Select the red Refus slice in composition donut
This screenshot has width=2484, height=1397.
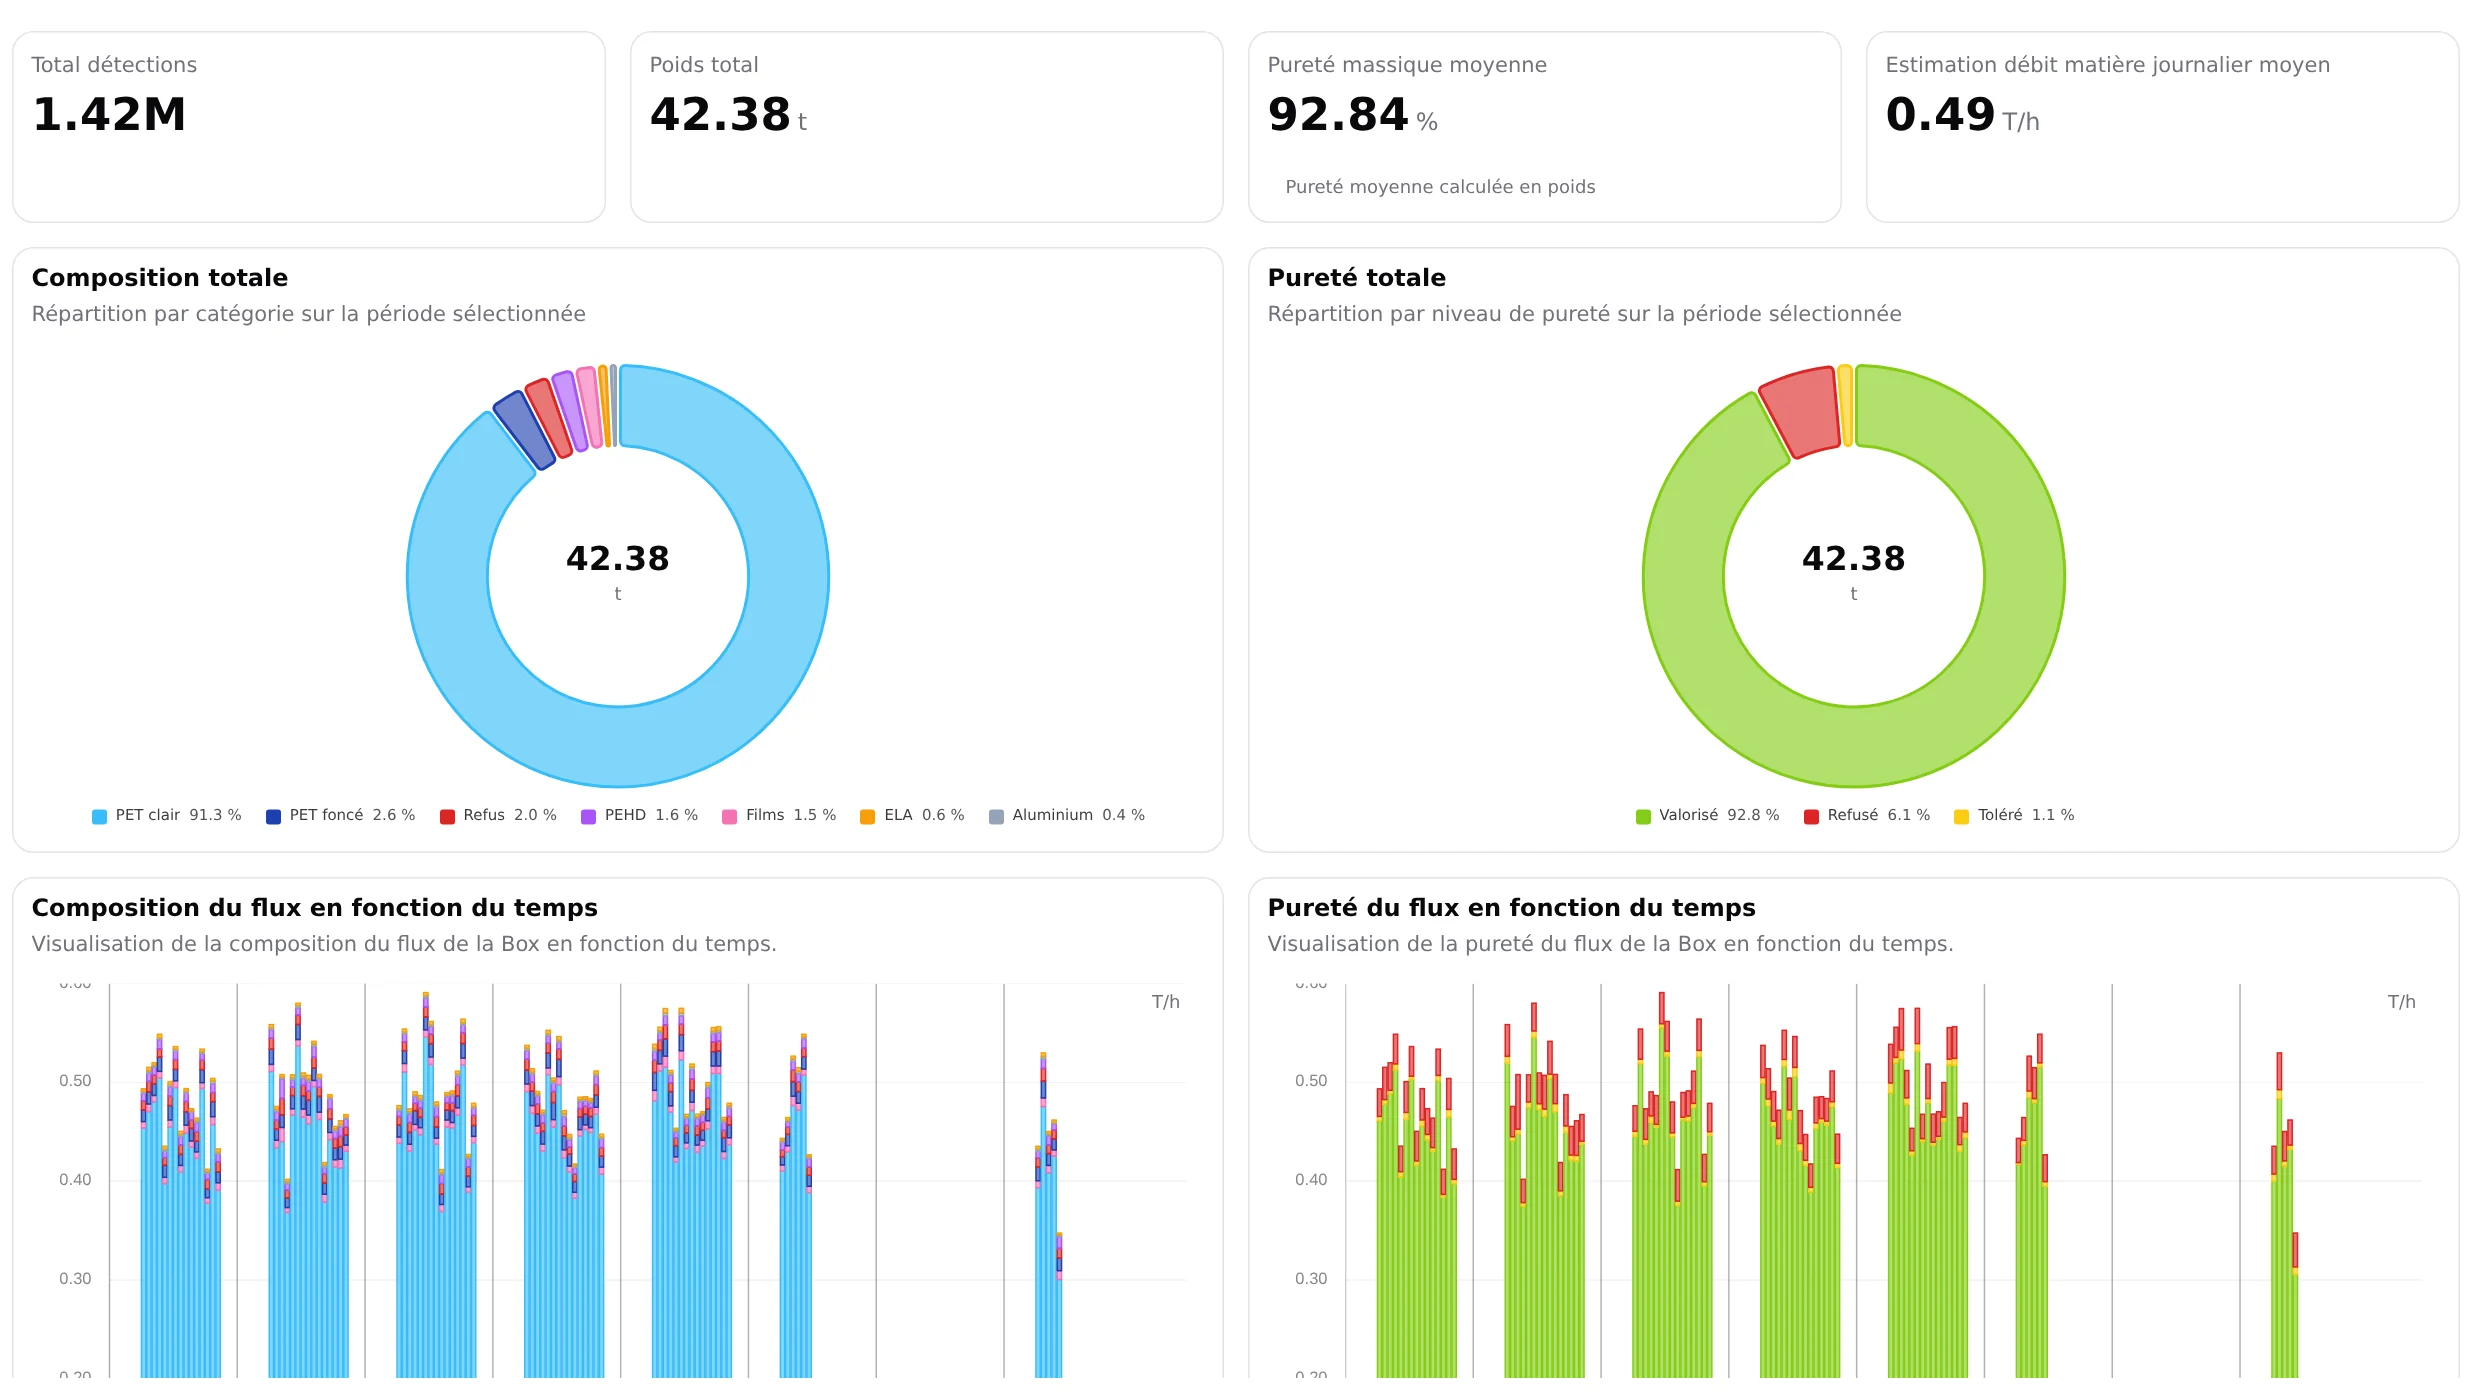tap(548, 418)
